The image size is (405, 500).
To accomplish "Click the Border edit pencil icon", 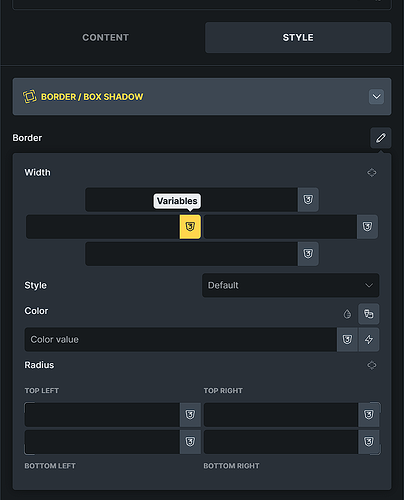I will (381, 138).
